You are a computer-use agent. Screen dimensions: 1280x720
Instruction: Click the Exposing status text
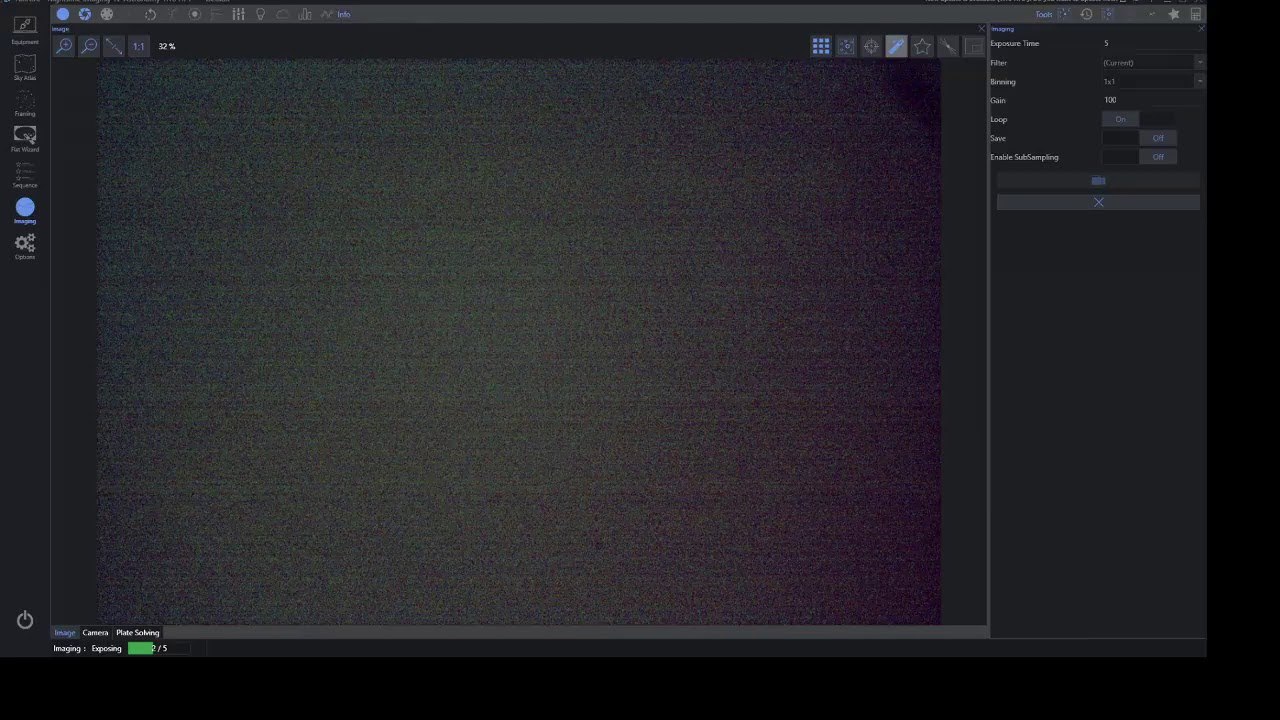pyautogui.click(x=106, y=649)
